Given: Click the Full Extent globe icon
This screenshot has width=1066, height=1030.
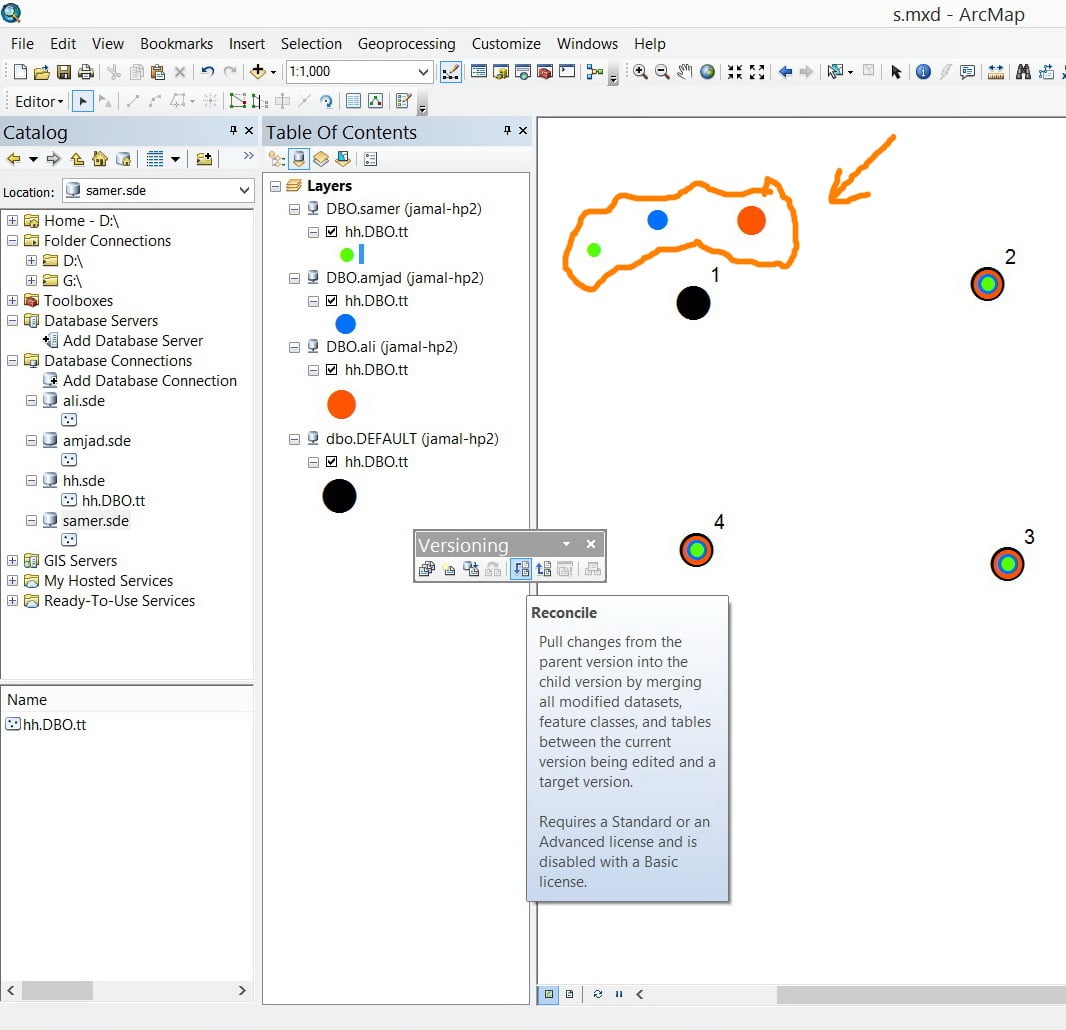Looking at the screenshot, I should tap(707, 72).
